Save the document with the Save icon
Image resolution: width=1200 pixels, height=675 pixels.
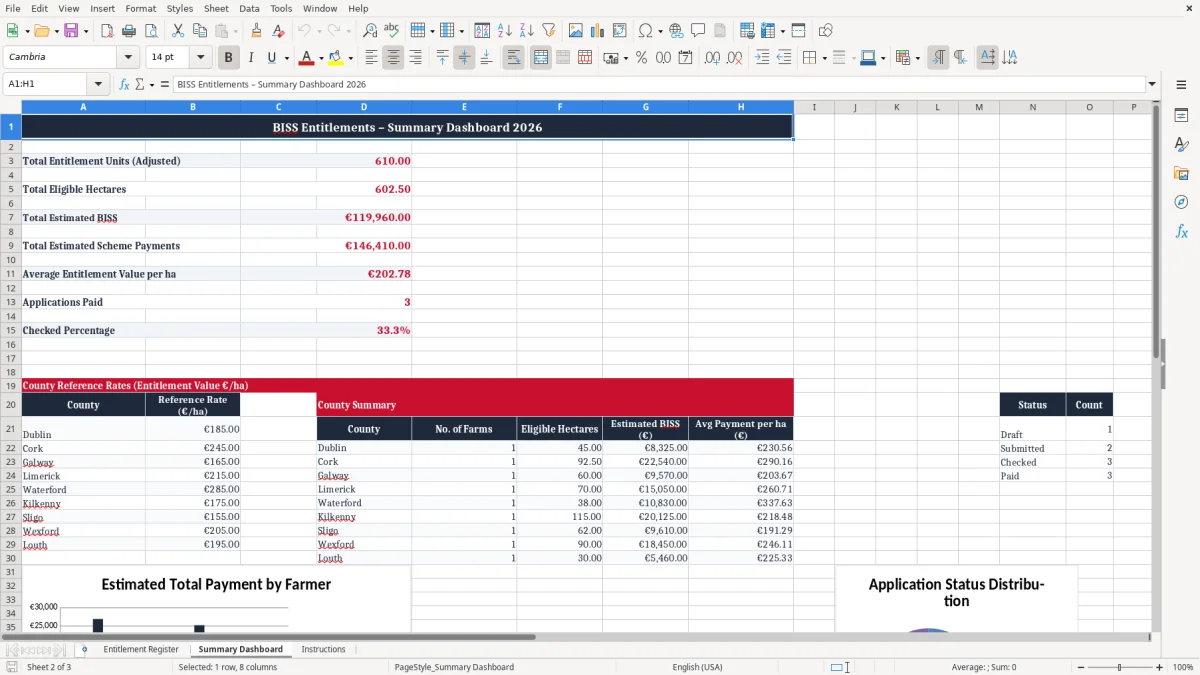click(71, 31)
